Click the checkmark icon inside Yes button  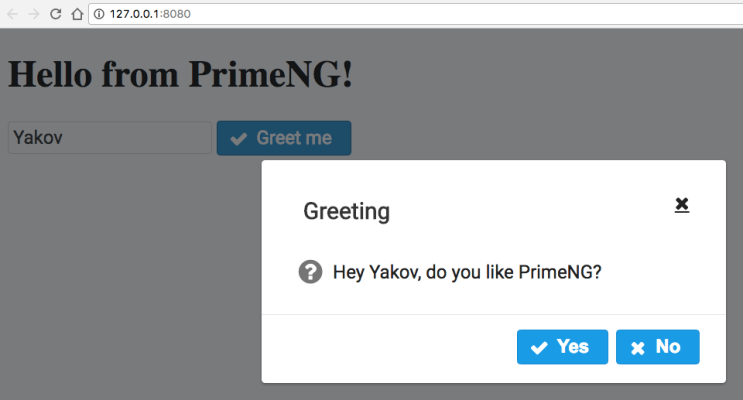click(539, 348)
